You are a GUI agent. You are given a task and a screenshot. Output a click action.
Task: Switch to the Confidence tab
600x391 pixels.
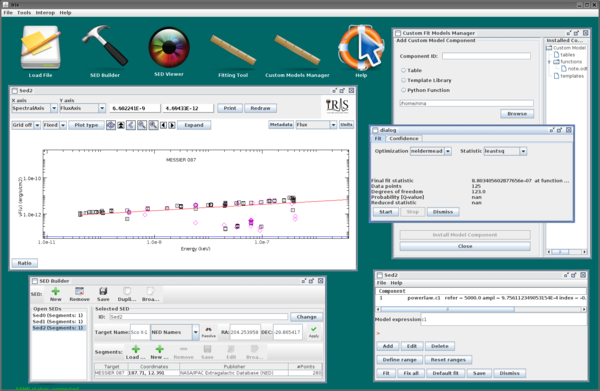tap(404, 138)
